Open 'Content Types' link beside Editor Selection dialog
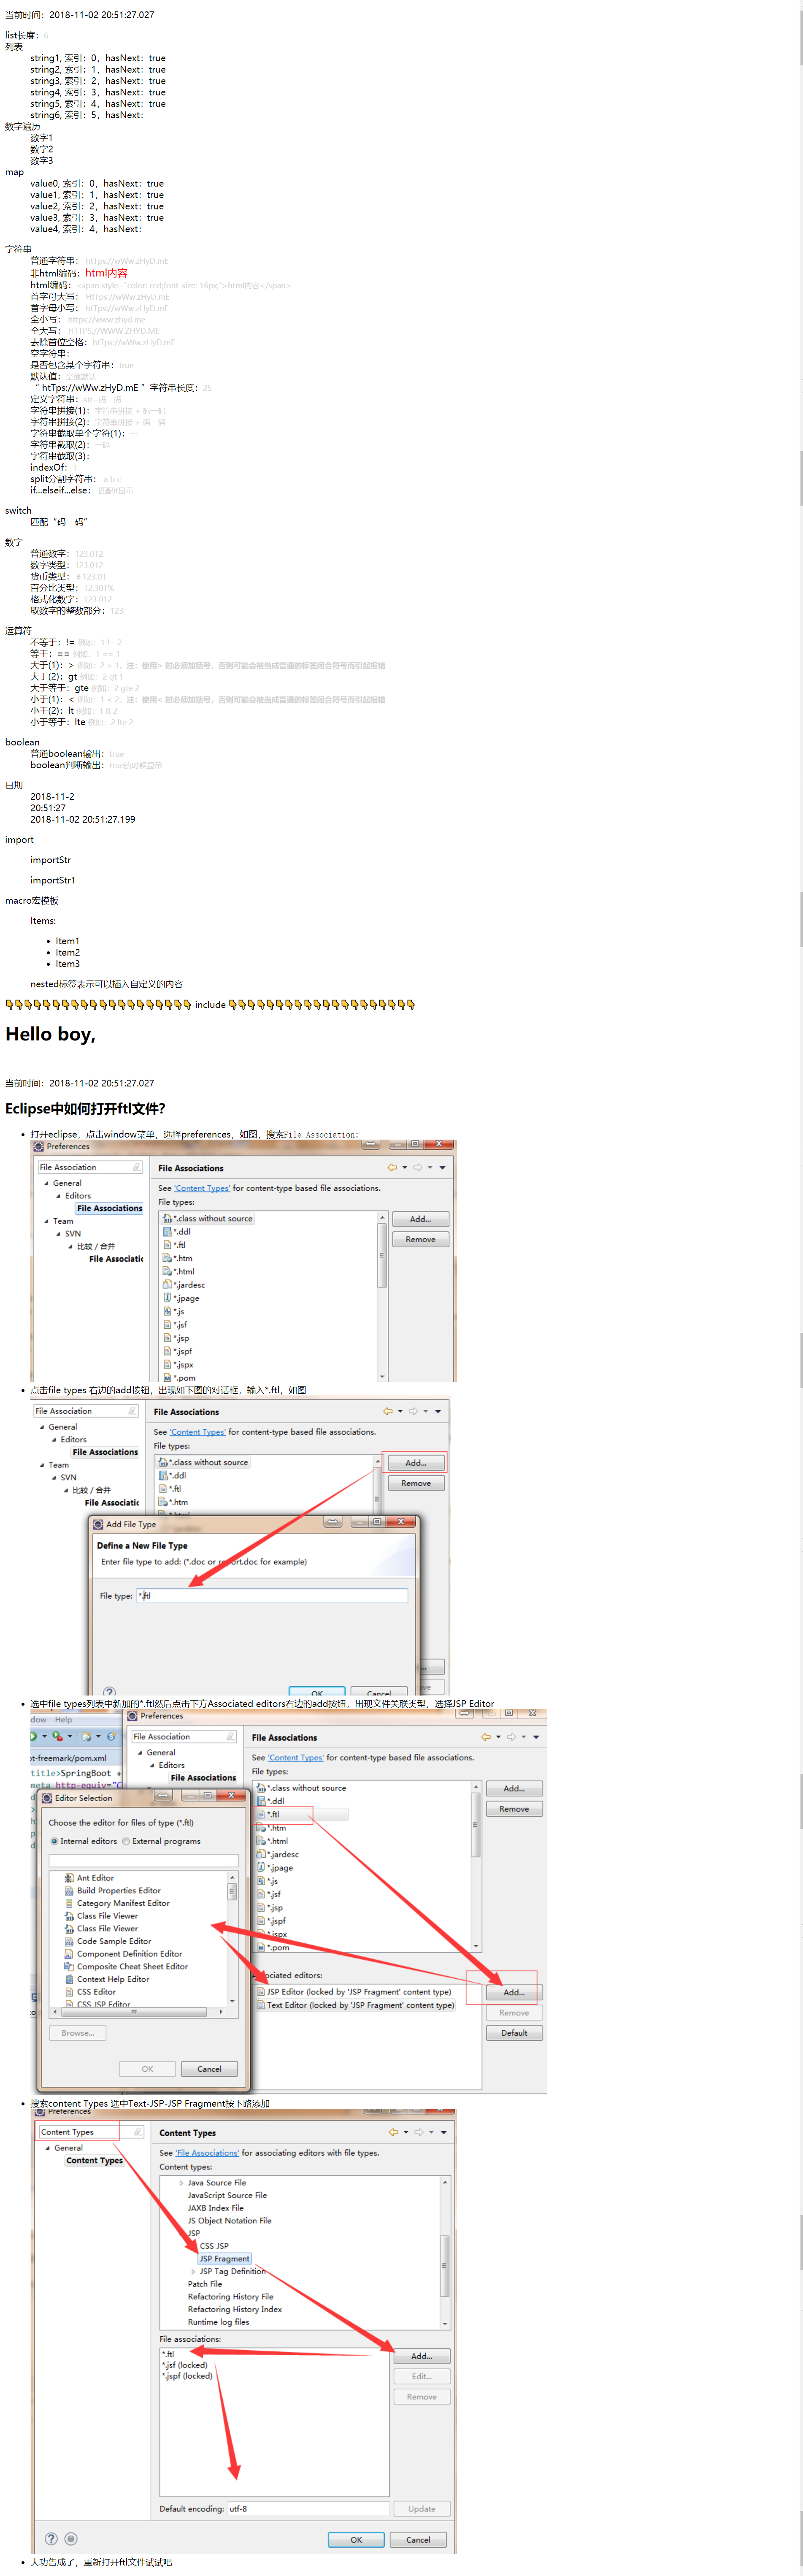The image size is (803, 2576). pos(296,1757)
